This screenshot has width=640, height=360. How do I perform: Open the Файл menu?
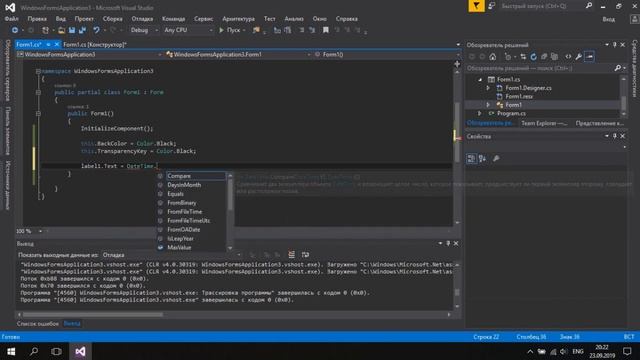[x=11, y=19]
